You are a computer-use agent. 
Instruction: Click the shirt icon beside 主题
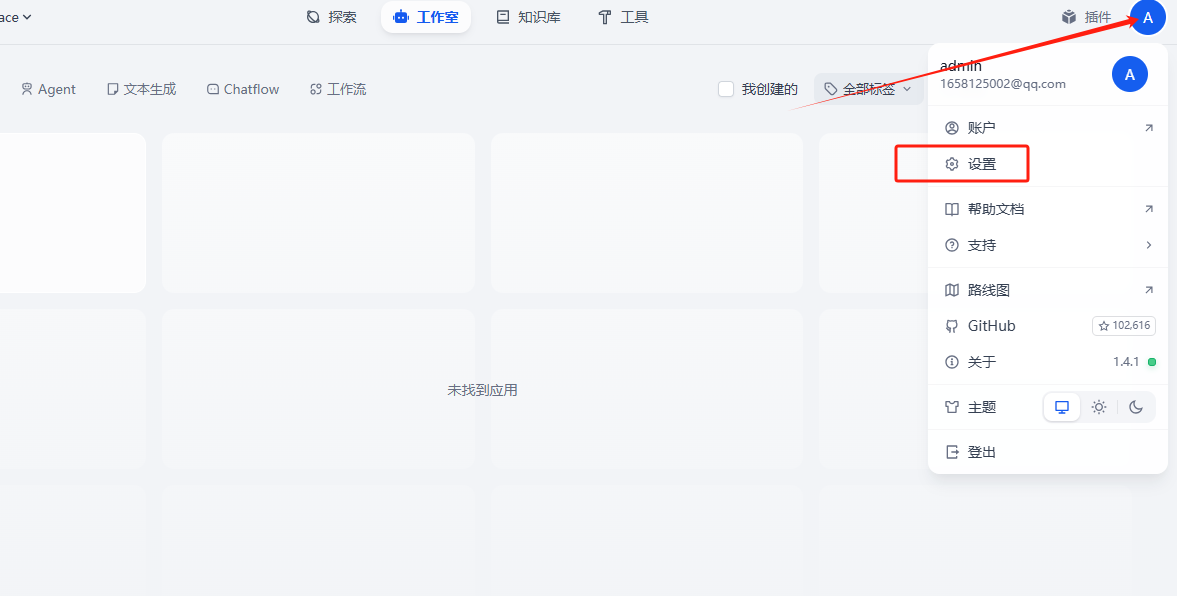point(952,407)
